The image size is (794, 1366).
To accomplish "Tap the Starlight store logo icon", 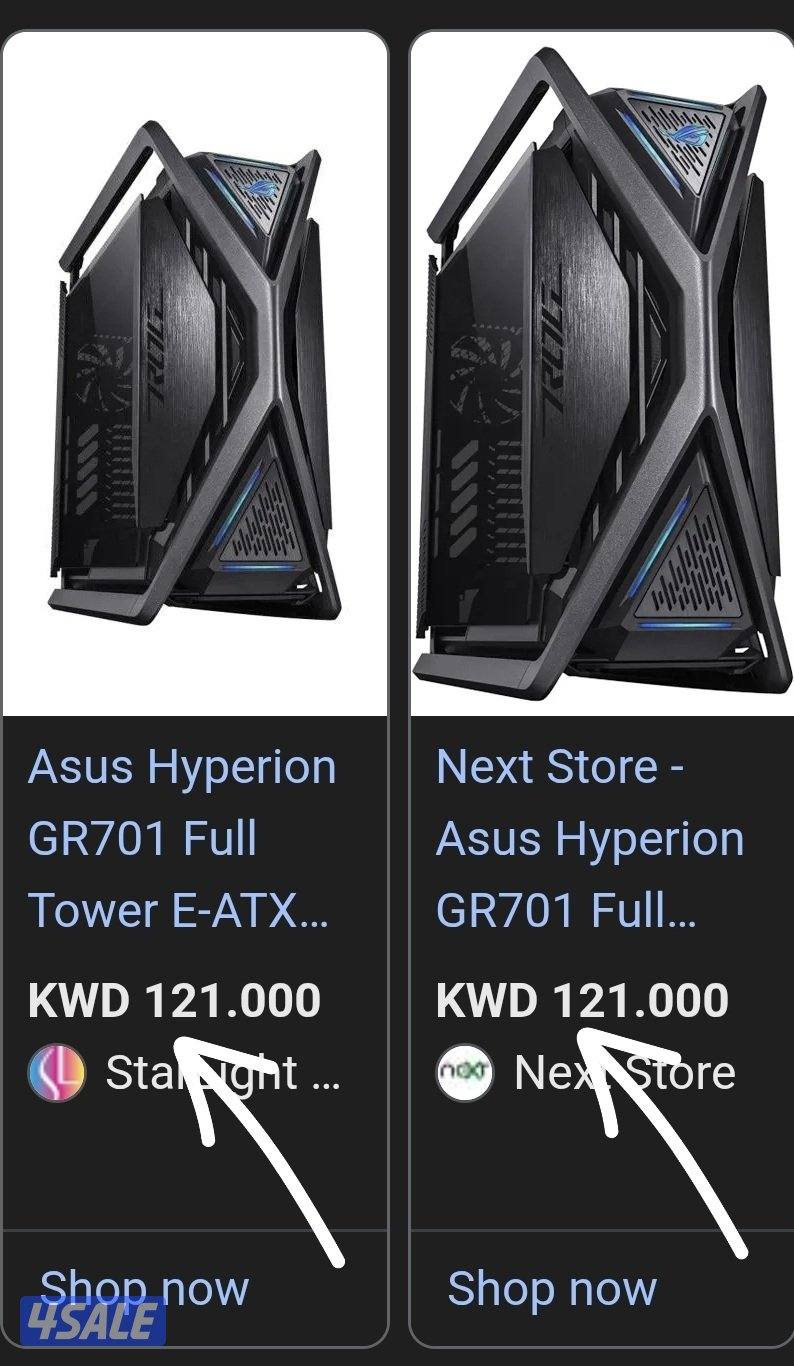I will point(57,1073).
